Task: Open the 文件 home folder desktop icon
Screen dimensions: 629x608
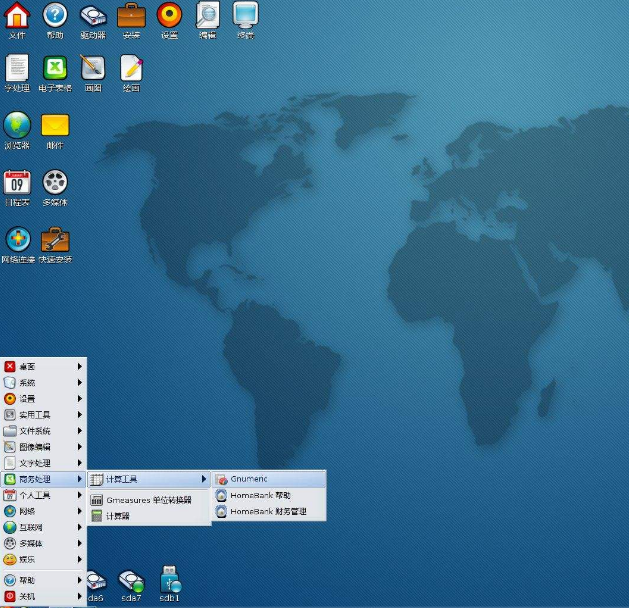Action: tap(17, 16)
